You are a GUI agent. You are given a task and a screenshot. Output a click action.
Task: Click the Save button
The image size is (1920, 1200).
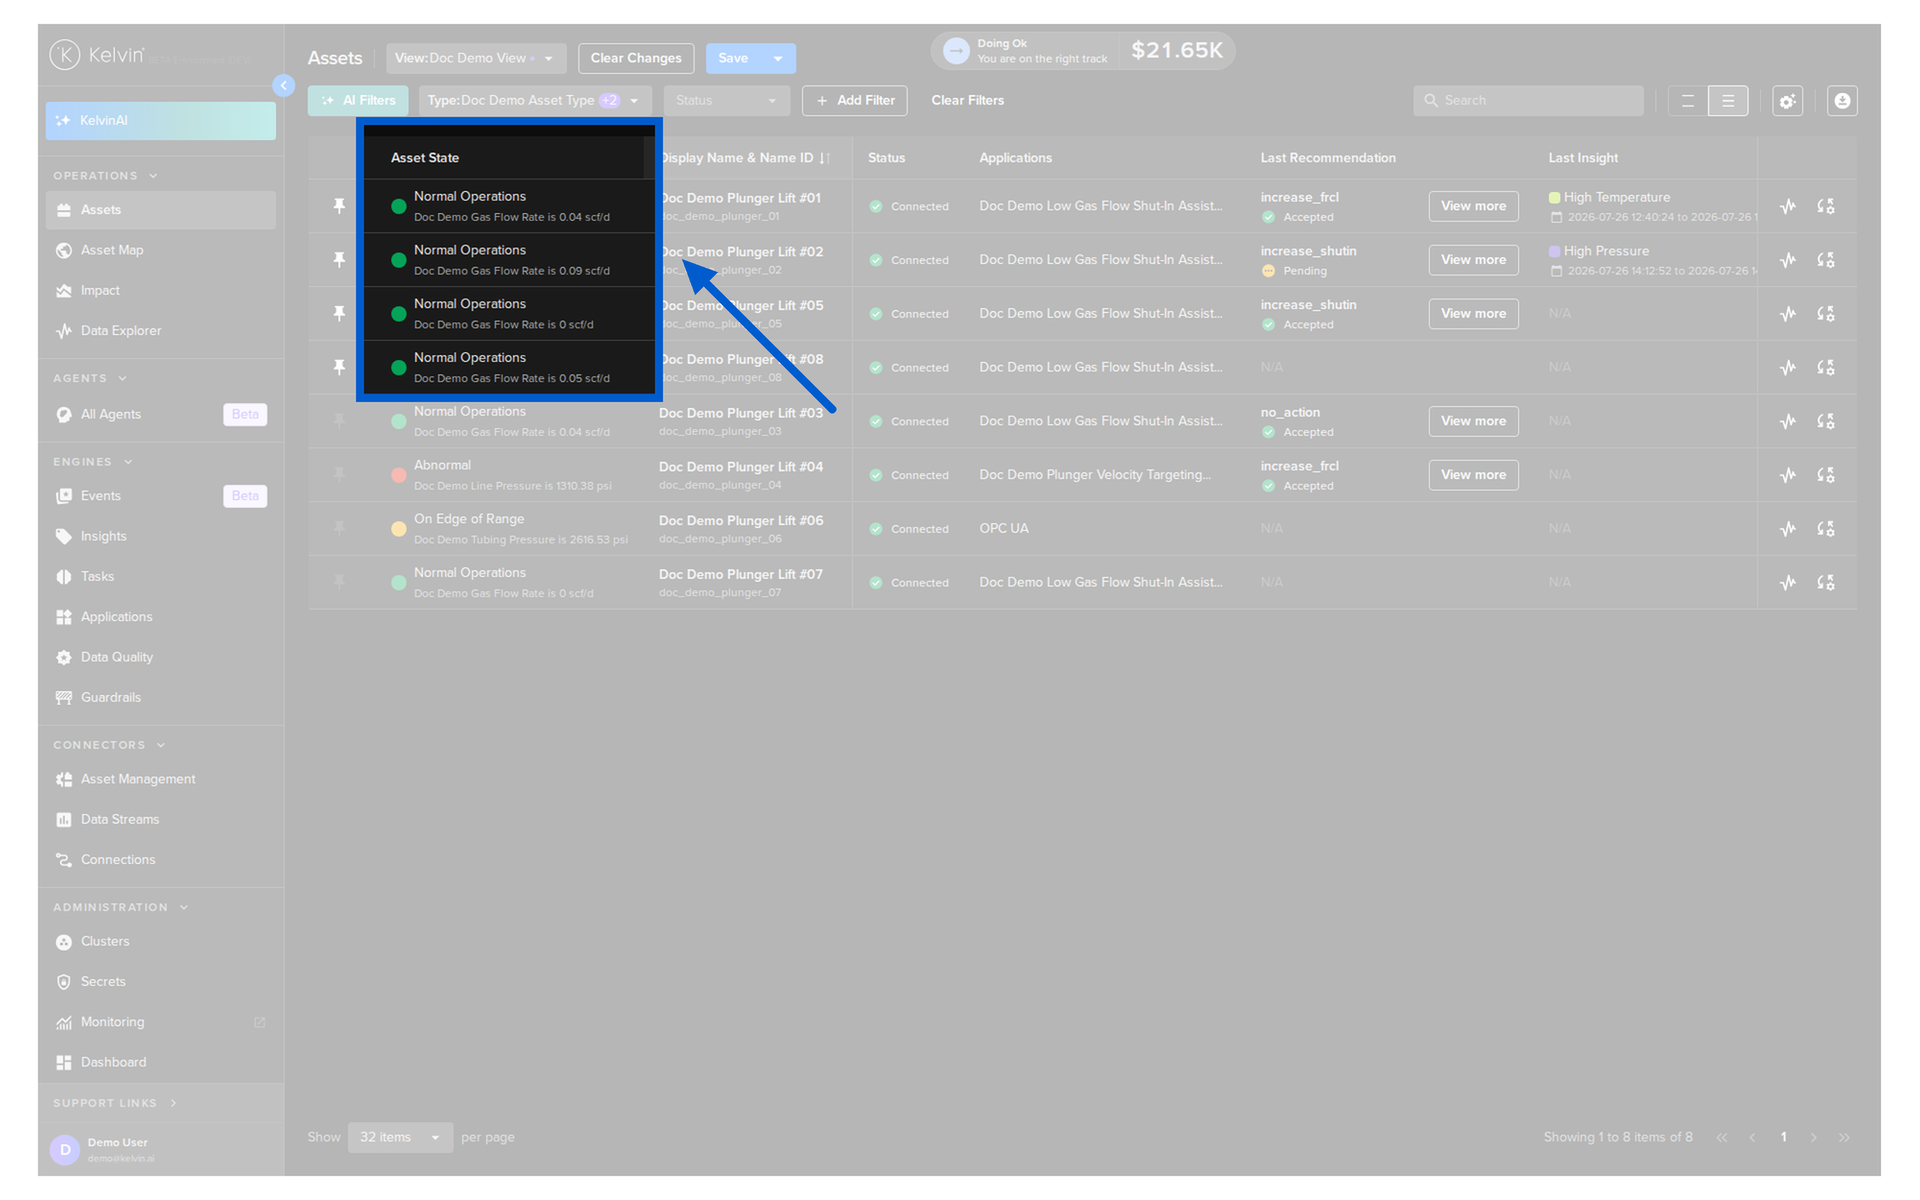733,58
